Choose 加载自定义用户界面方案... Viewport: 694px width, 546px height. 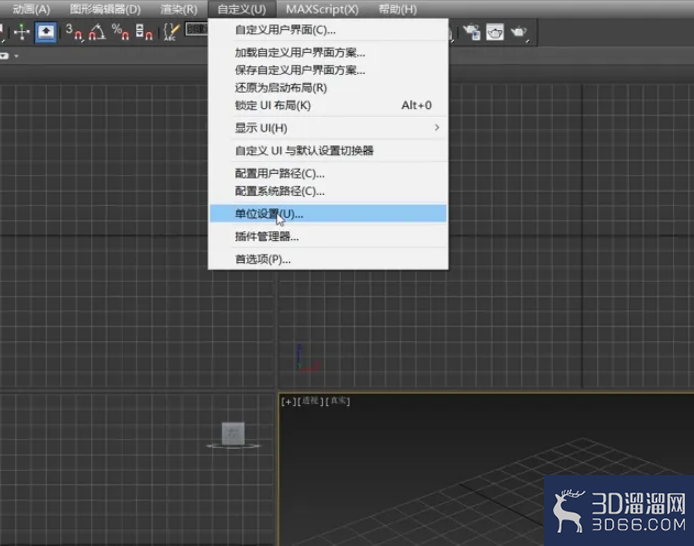coord(328,53)
